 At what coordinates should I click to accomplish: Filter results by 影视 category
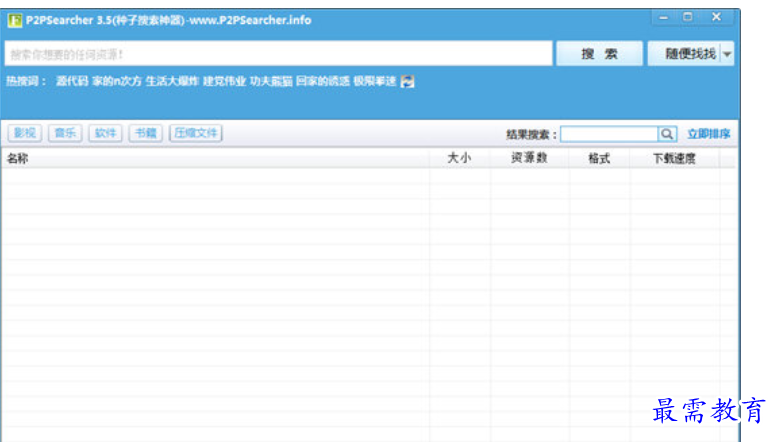click(25, 133)
